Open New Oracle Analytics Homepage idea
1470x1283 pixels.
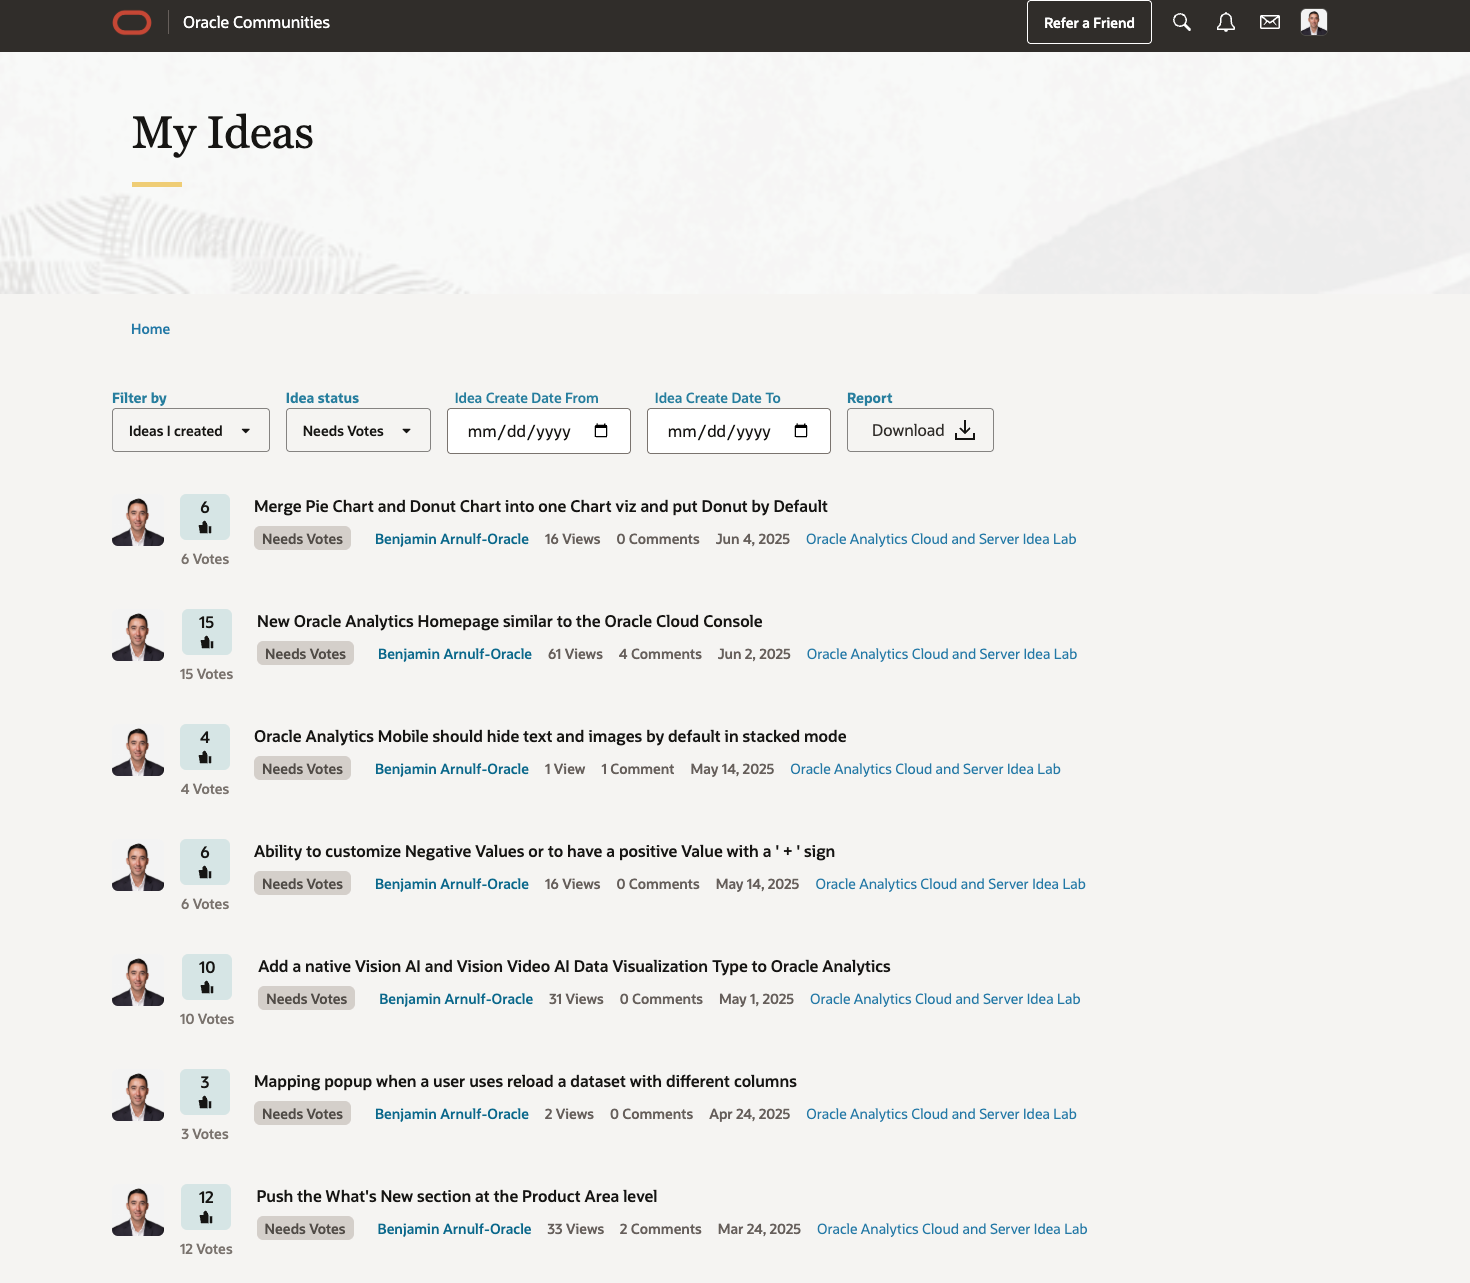click(x=510, y=621)
